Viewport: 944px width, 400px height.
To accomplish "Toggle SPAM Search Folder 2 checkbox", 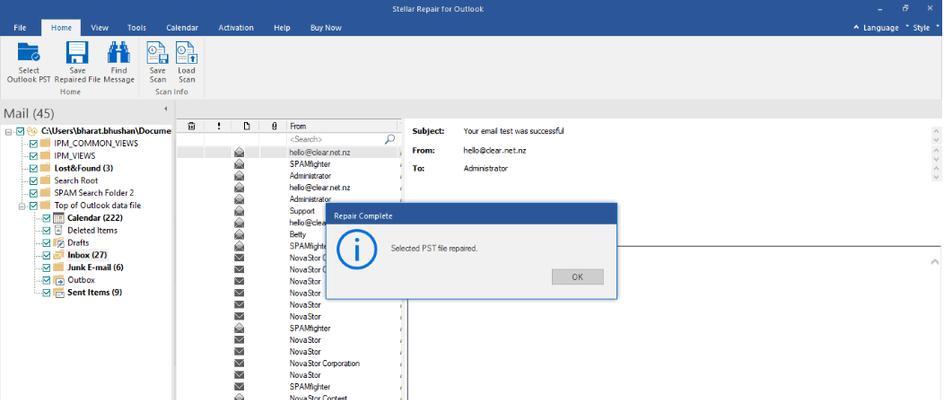I will pyautogui.click(x=33, y=193).
